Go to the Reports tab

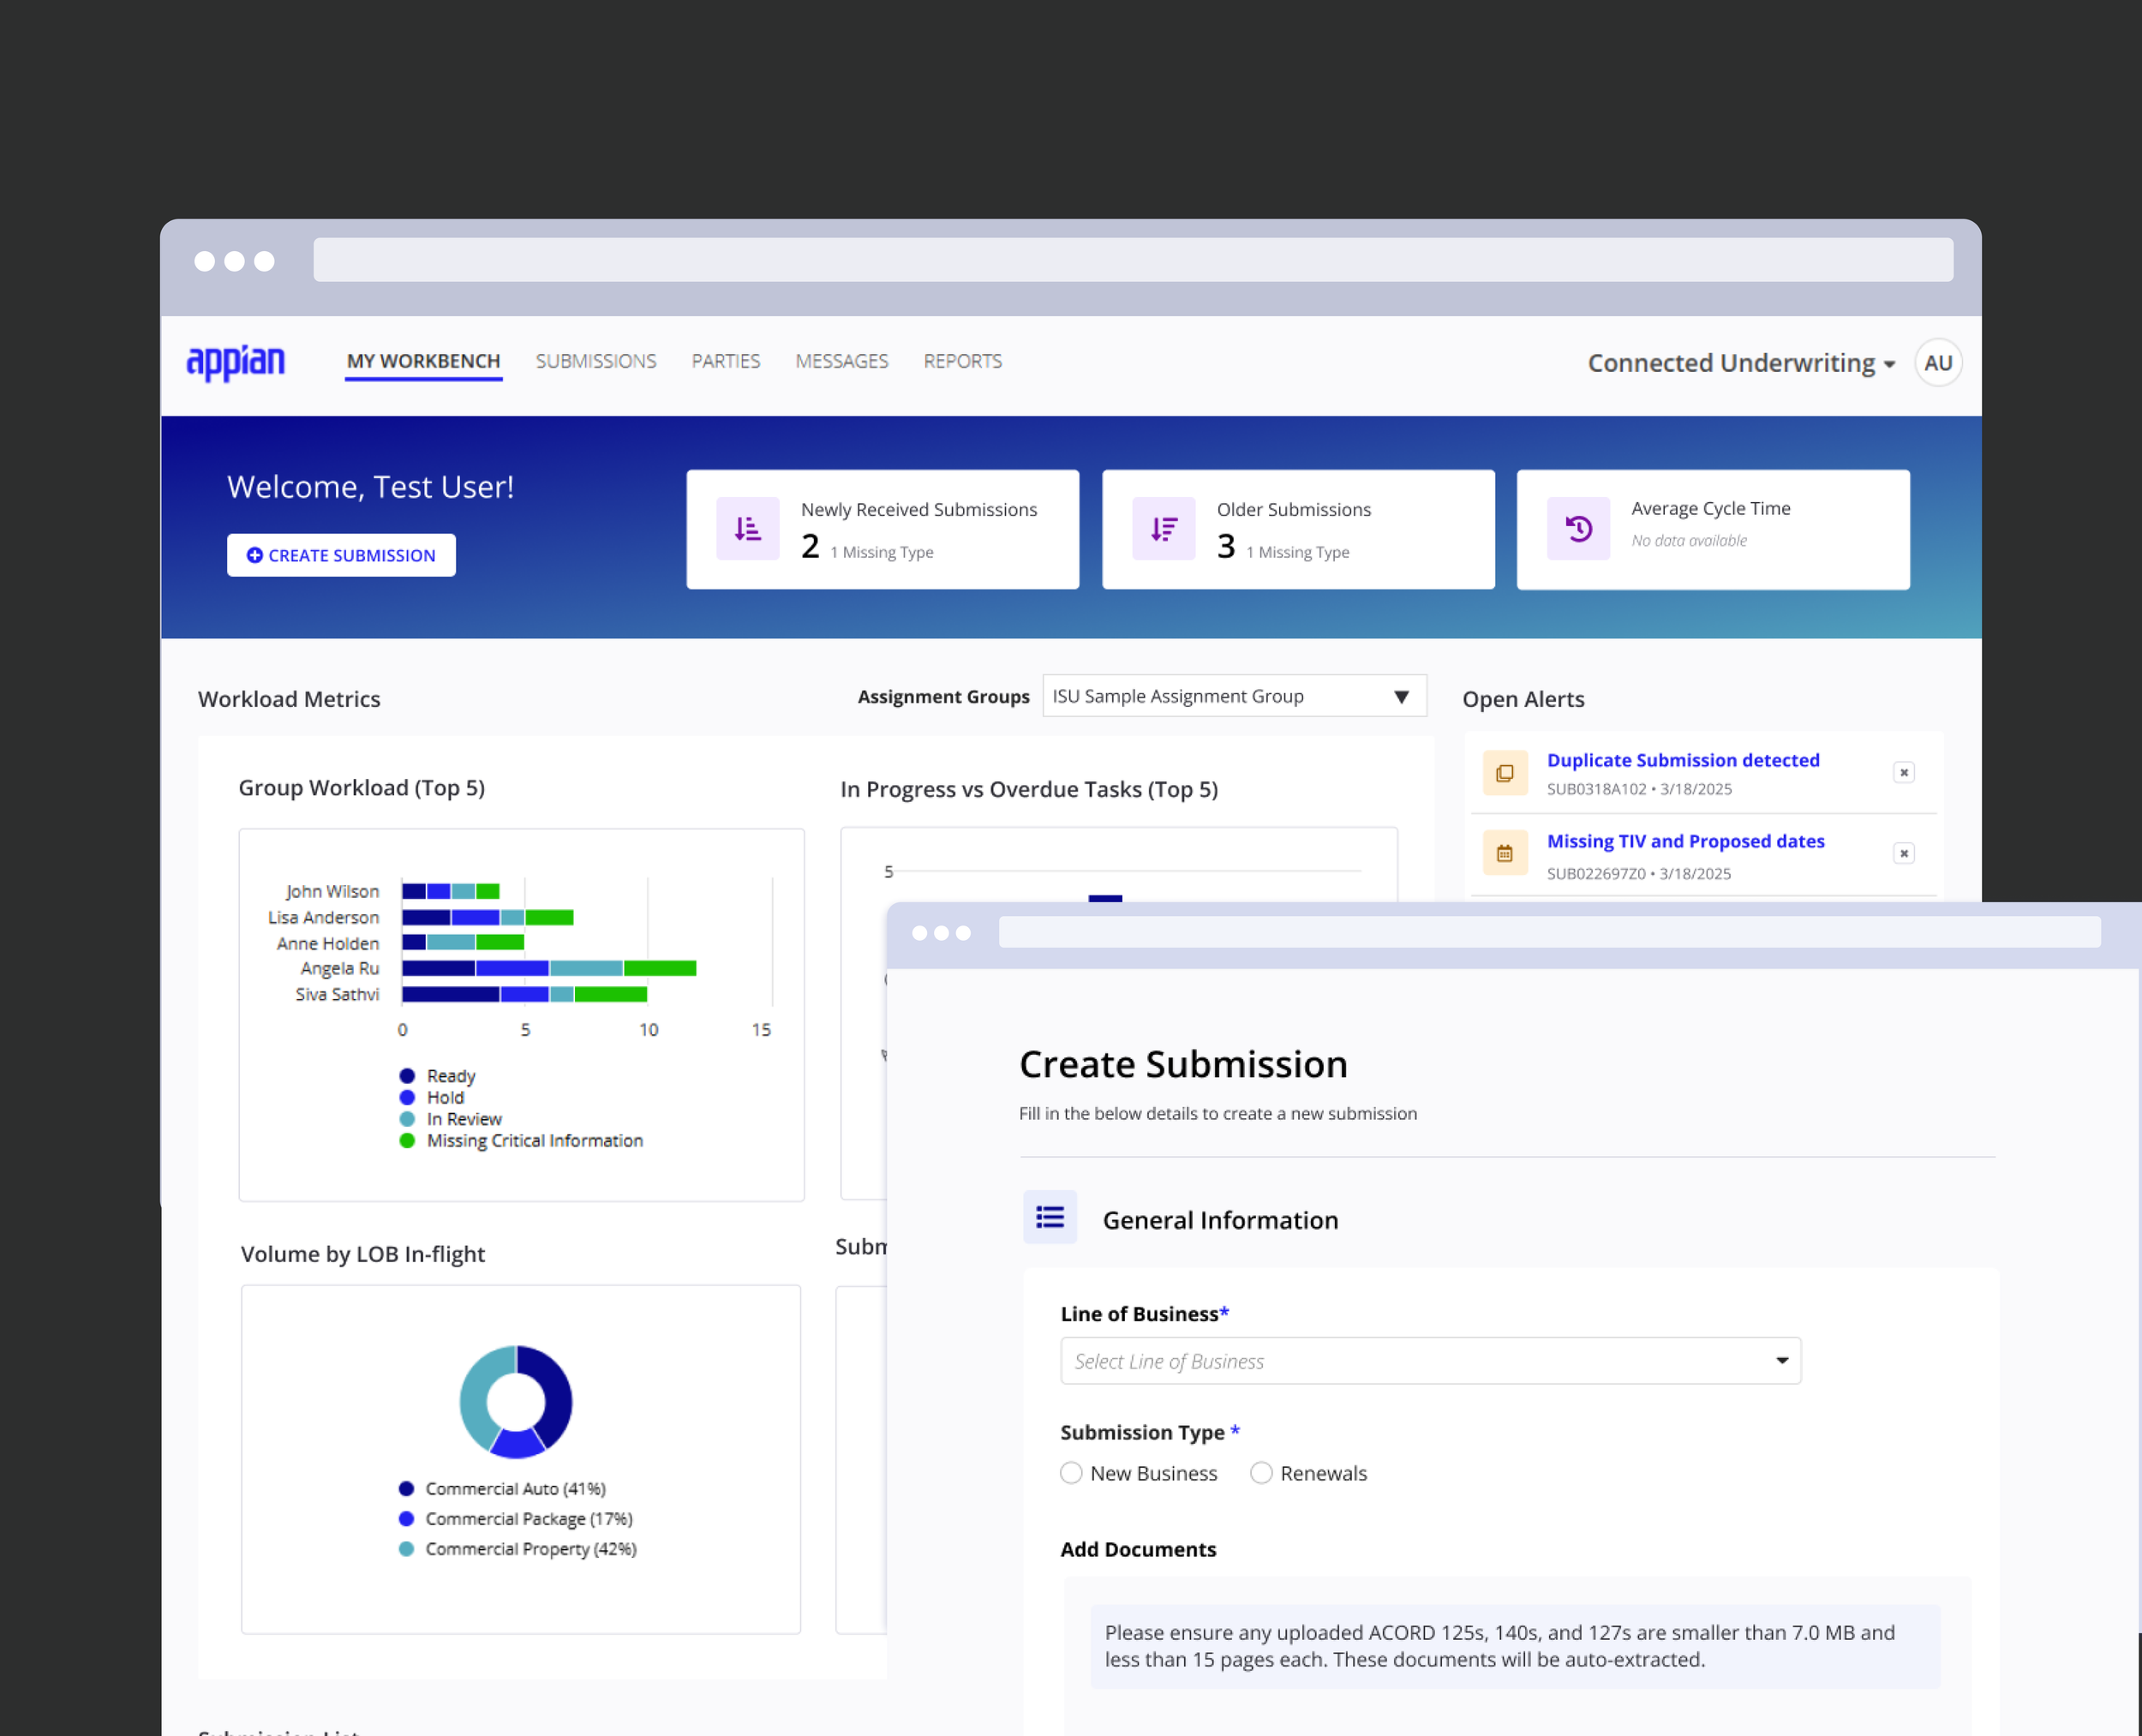[x=962, y=361]
